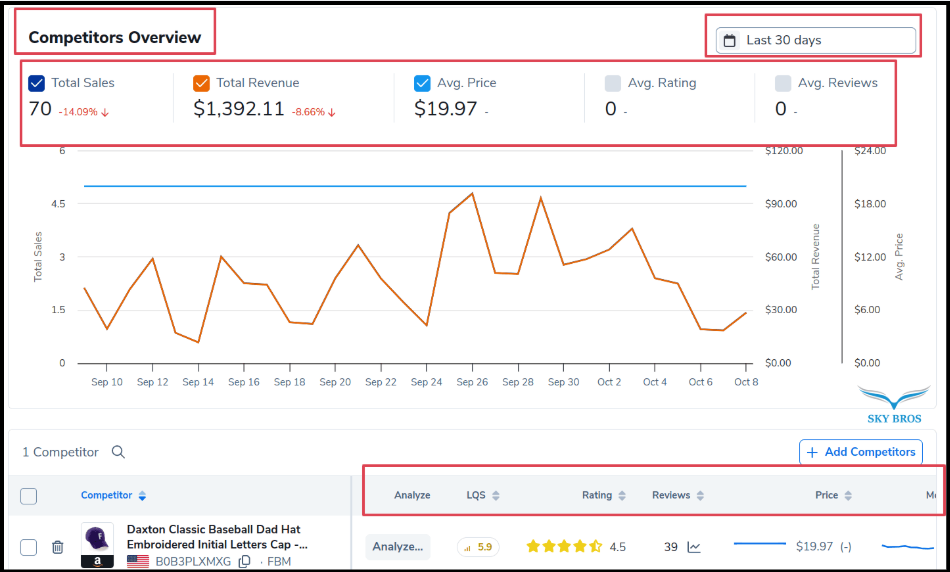Viewport: 950px width, 572px height.
Task: Click the 5.9 LQS badge
Action: [477, 547]
